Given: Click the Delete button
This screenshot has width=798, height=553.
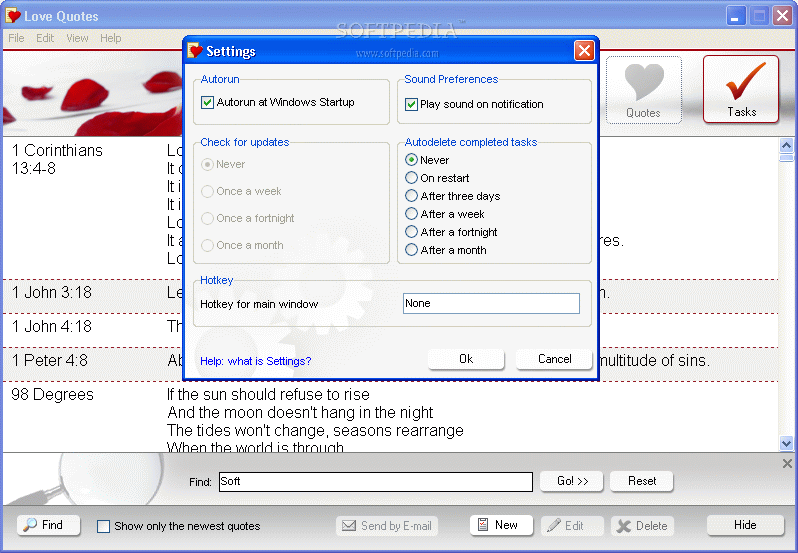Looking at the screenshot, I should pyautogui.click(x=642, y=526).
